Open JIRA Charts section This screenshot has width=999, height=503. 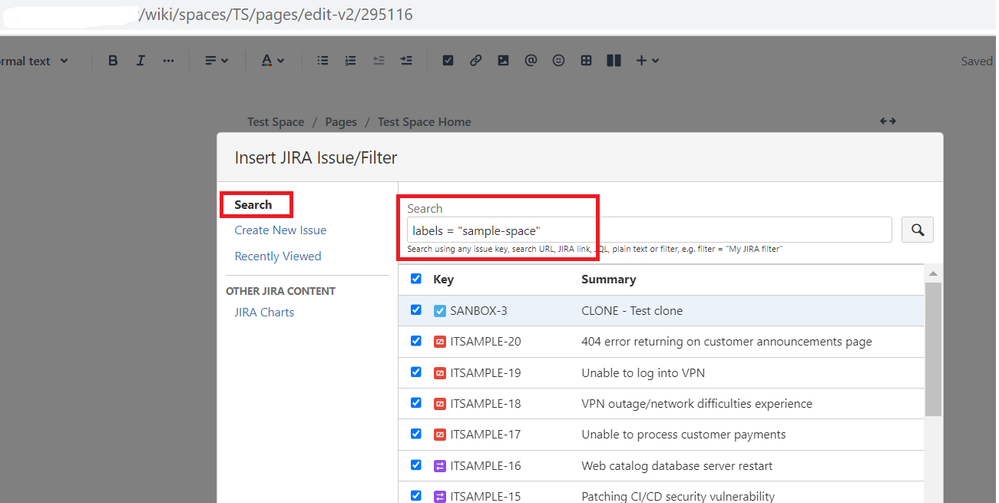(264, 312)
